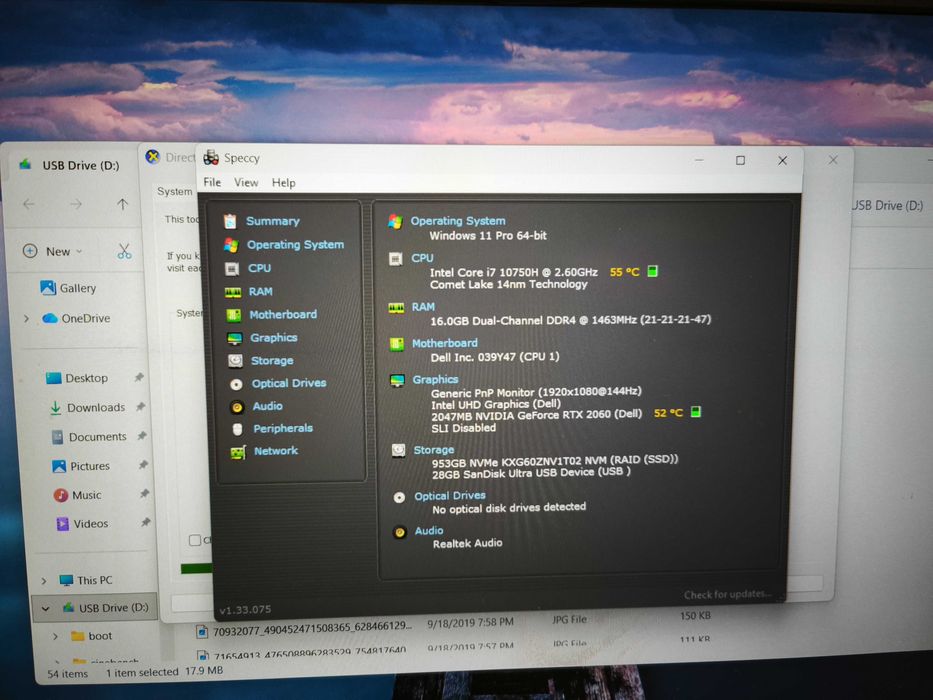
Task: Switch to System tab in DirectX window
Action: [174, 191]
